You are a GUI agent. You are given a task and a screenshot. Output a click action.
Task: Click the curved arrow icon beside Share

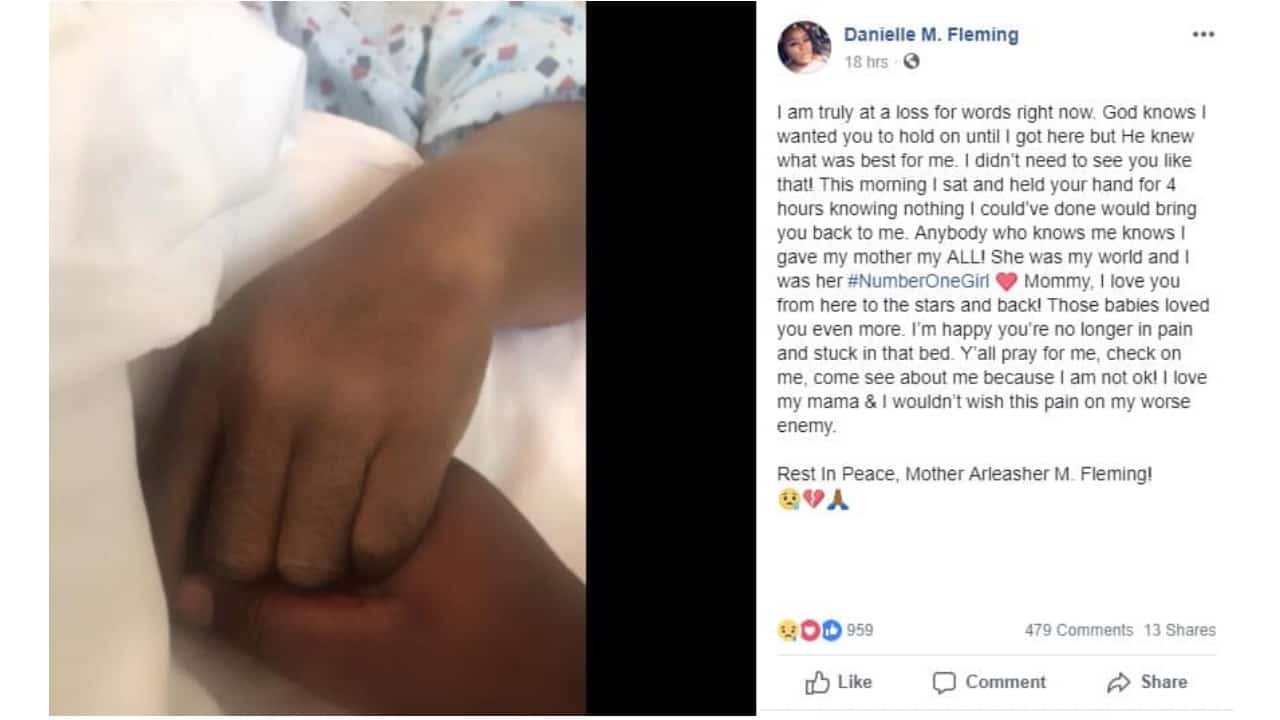1118,682
